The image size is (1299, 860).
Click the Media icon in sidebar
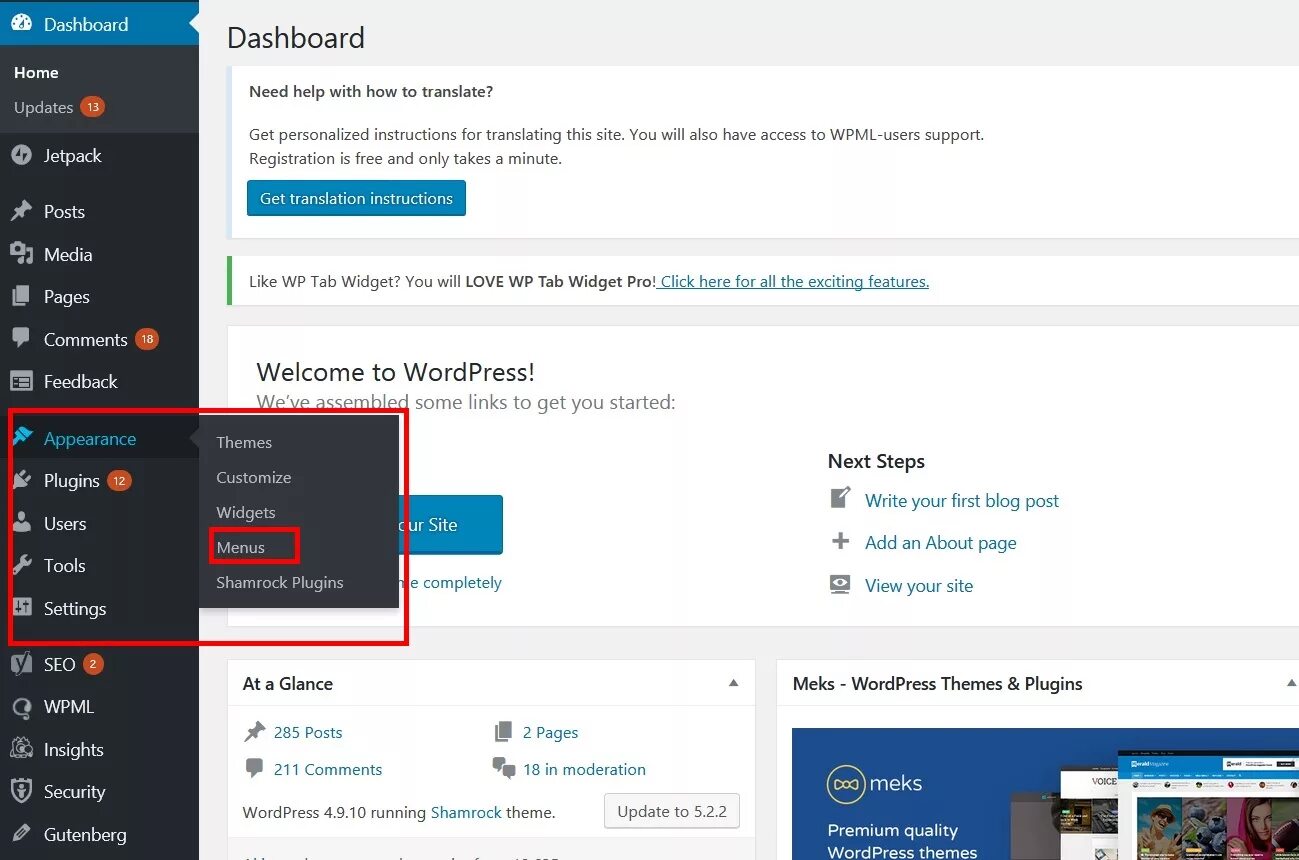click(21, 254)
